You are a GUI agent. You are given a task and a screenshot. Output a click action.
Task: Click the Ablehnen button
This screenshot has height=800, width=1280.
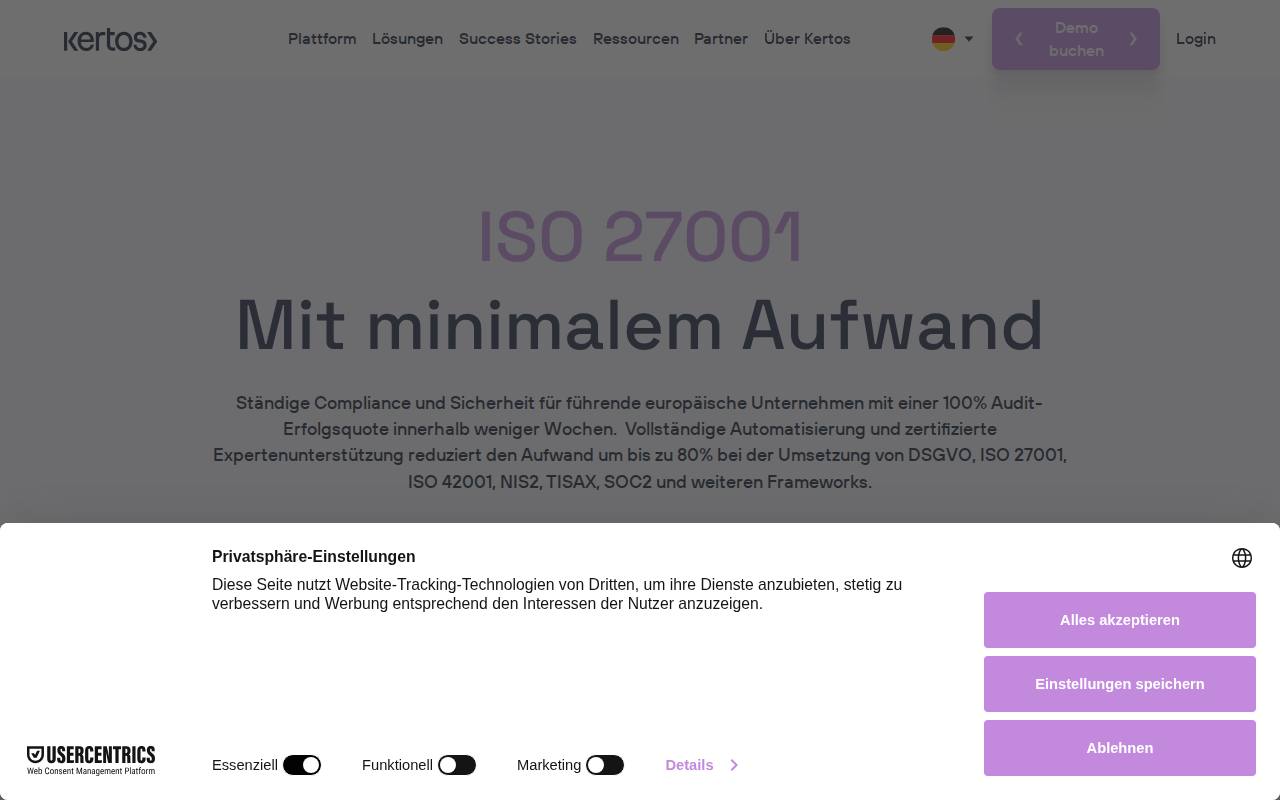coord(1120,748)
